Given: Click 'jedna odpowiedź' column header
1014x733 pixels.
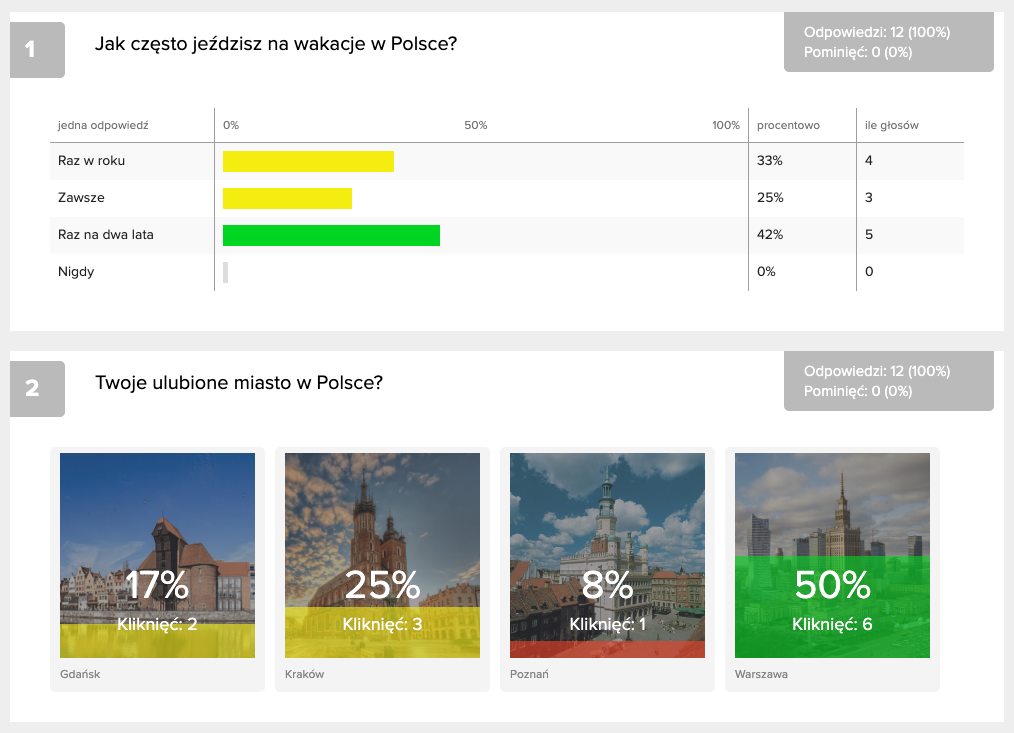Looking at the screenshot, I should [103, 125].
